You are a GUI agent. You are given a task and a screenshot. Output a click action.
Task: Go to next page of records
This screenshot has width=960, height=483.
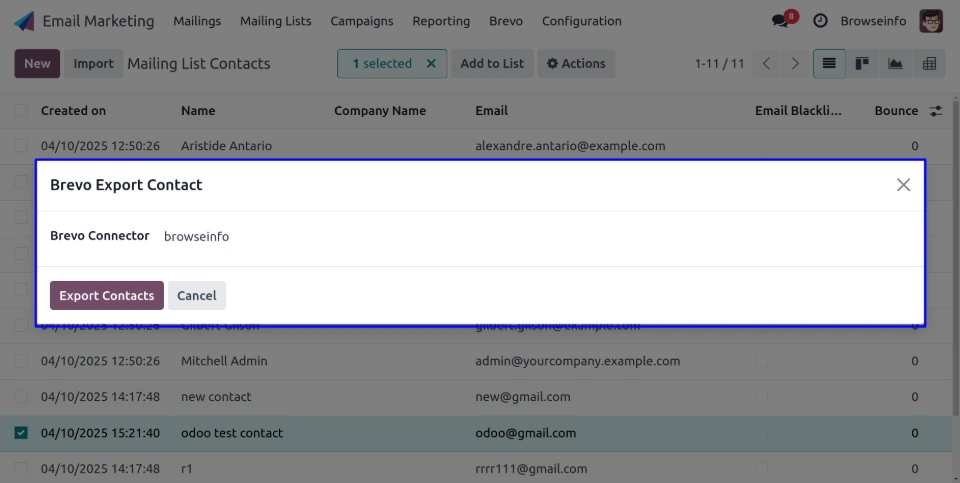(795, 64)
